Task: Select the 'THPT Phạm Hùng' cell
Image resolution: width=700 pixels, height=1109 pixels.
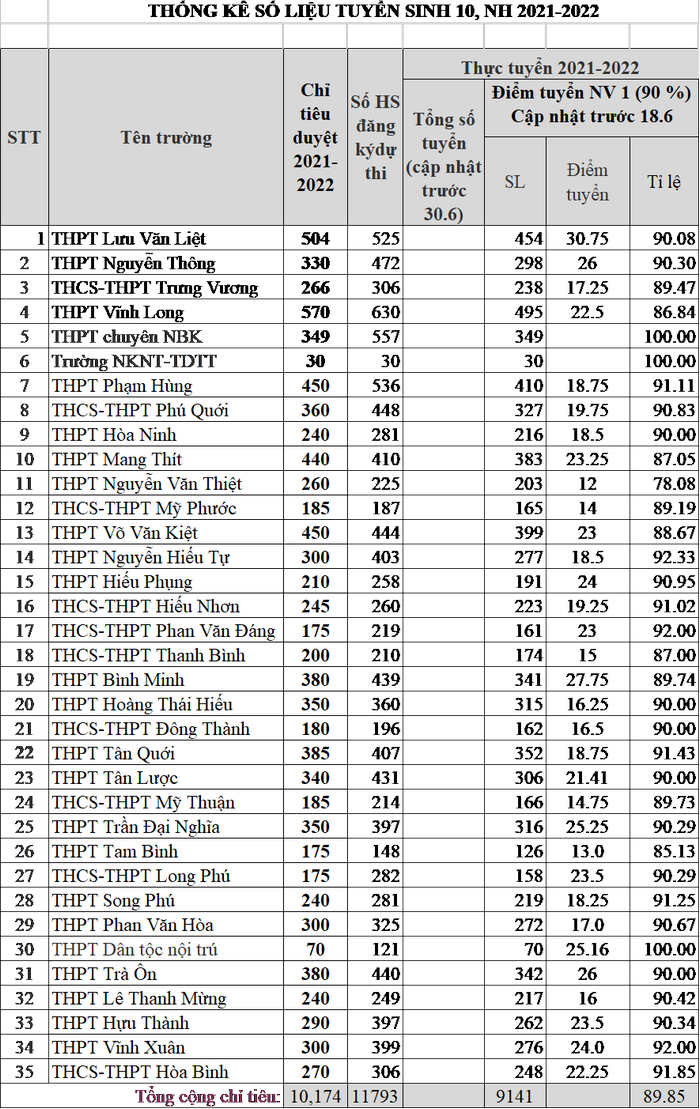Action: click(122, 386)
